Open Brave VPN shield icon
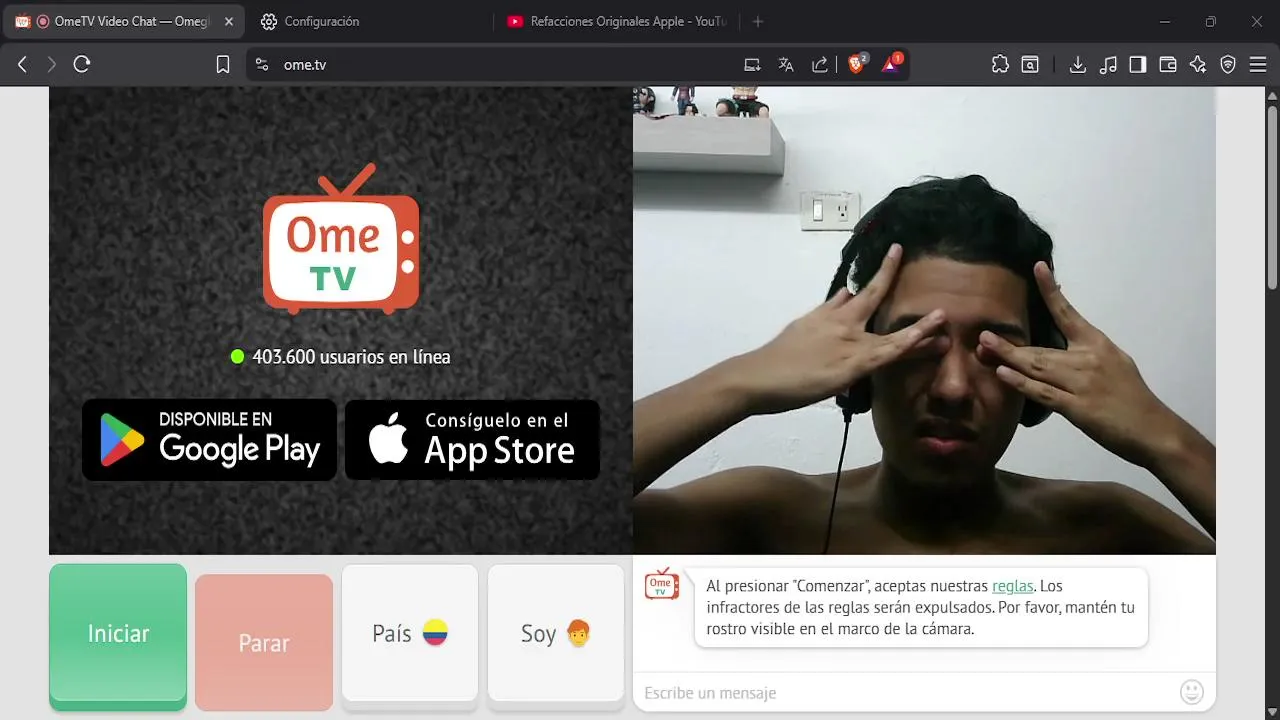This screenshot has width=1280, height=720. 1228,65
